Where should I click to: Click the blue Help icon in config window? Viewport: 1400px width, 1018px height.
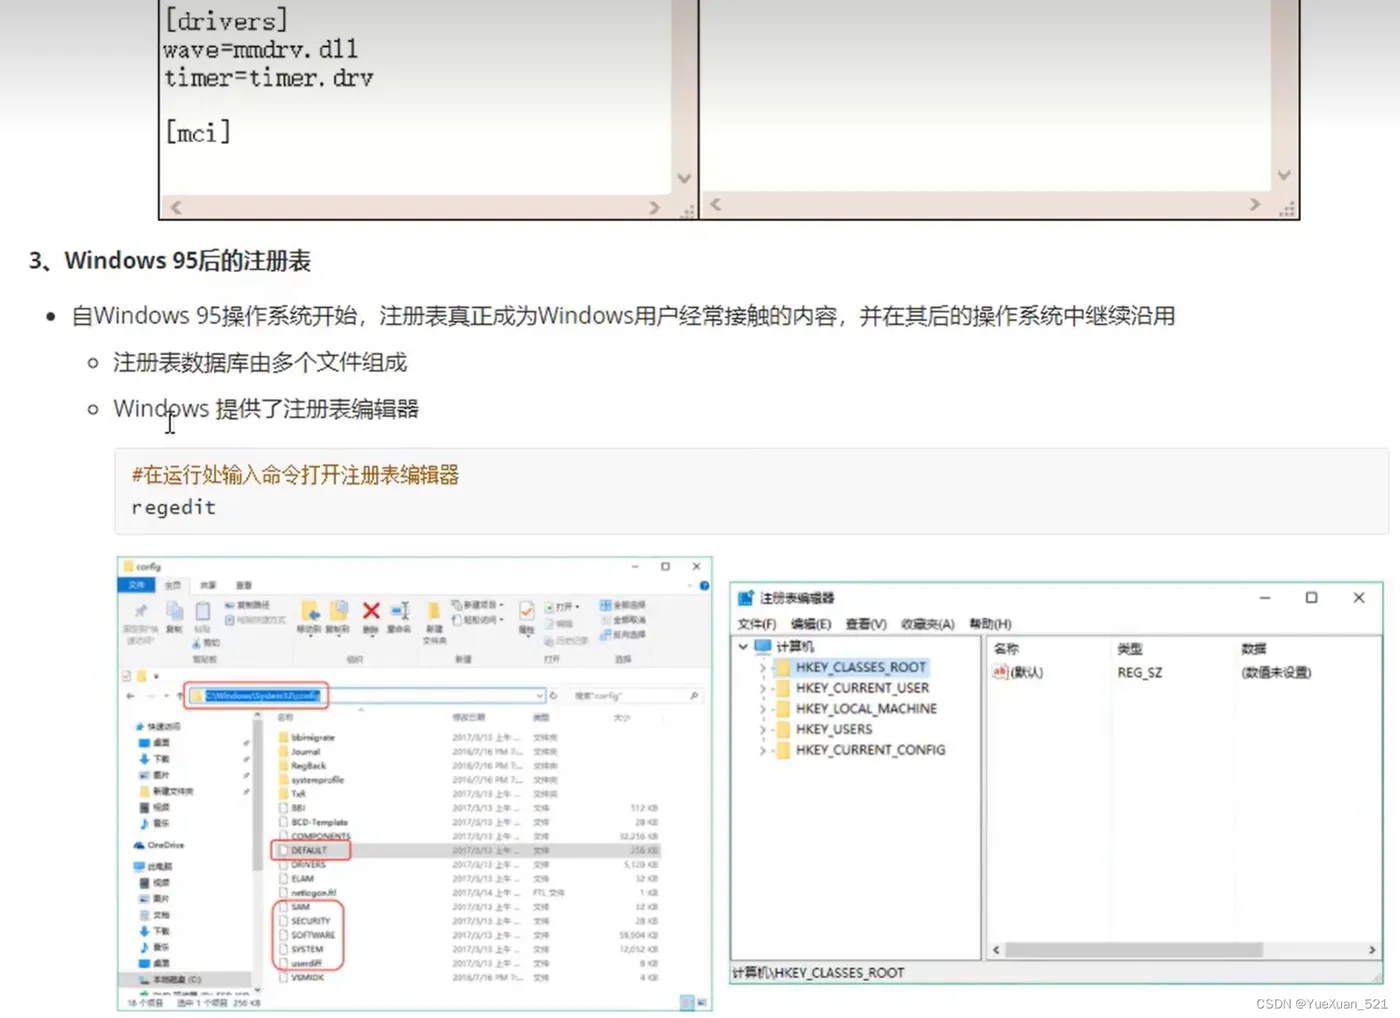click(x=704, y=586)
